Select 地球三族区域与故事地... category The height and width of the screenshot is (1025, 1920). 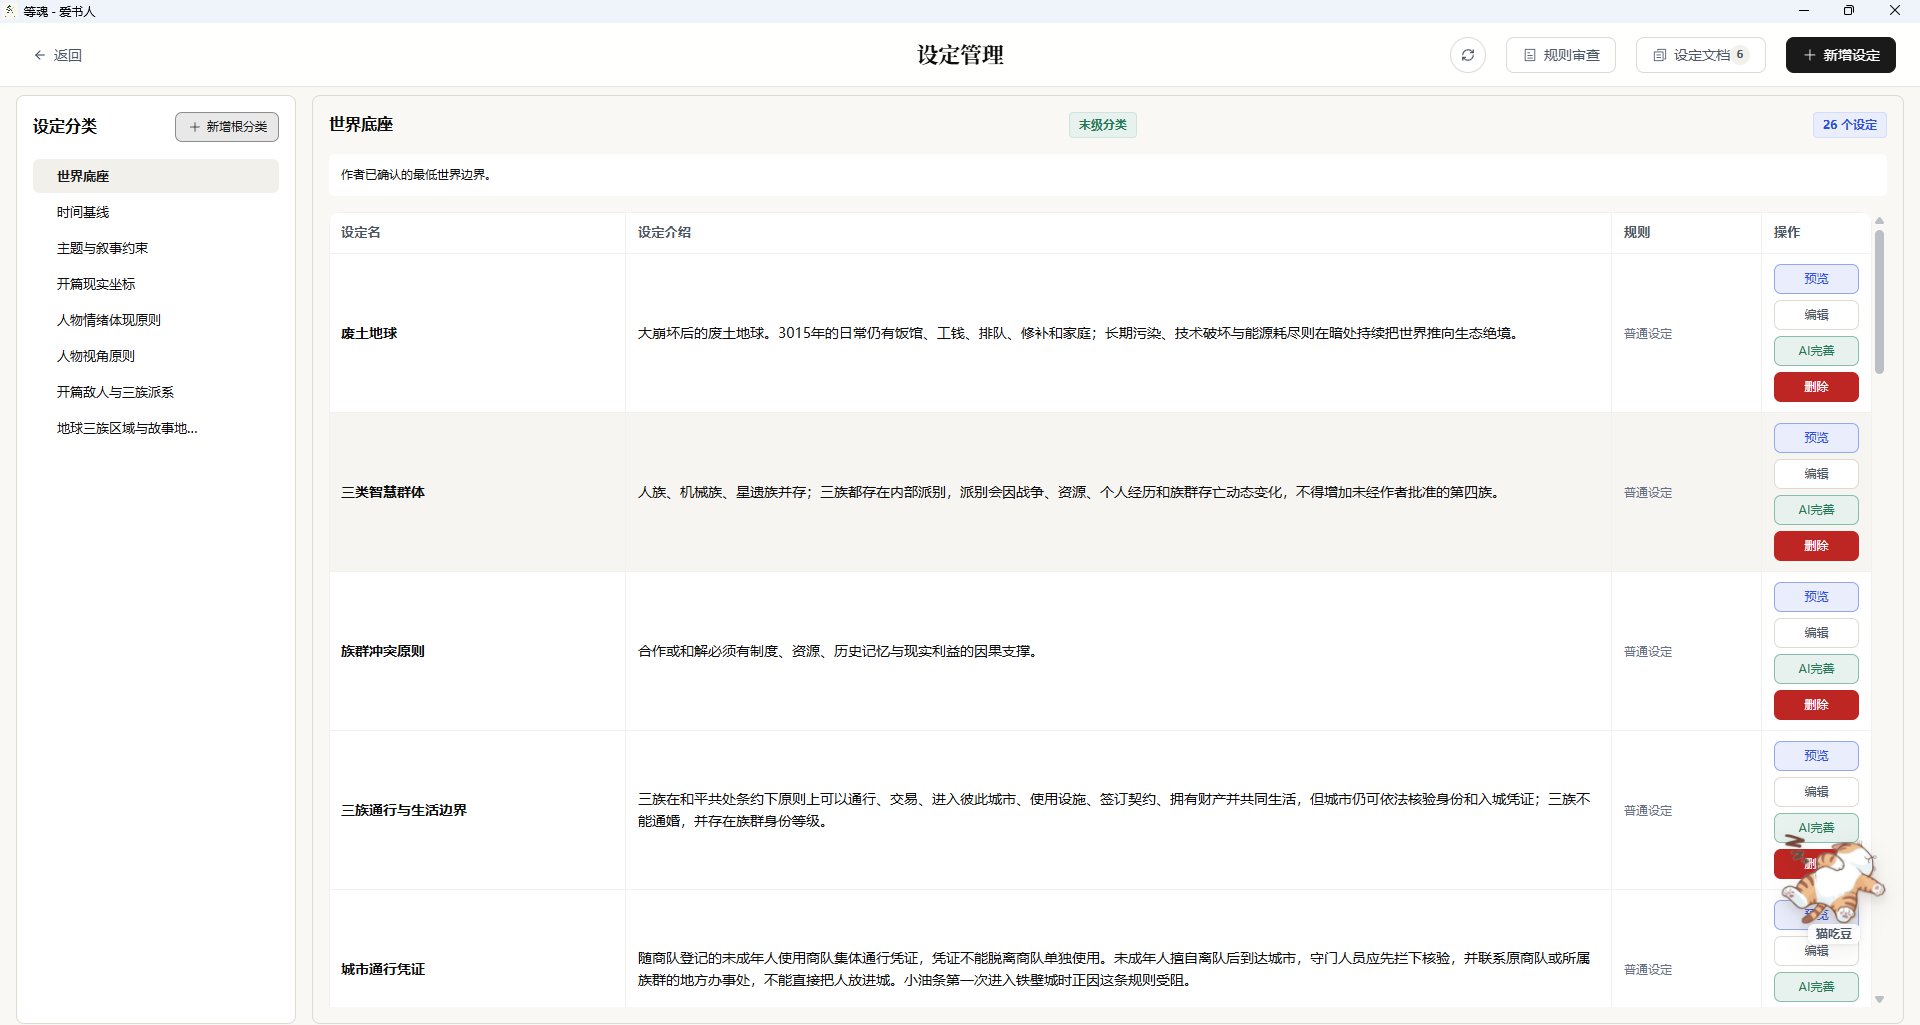pos(156,428)
